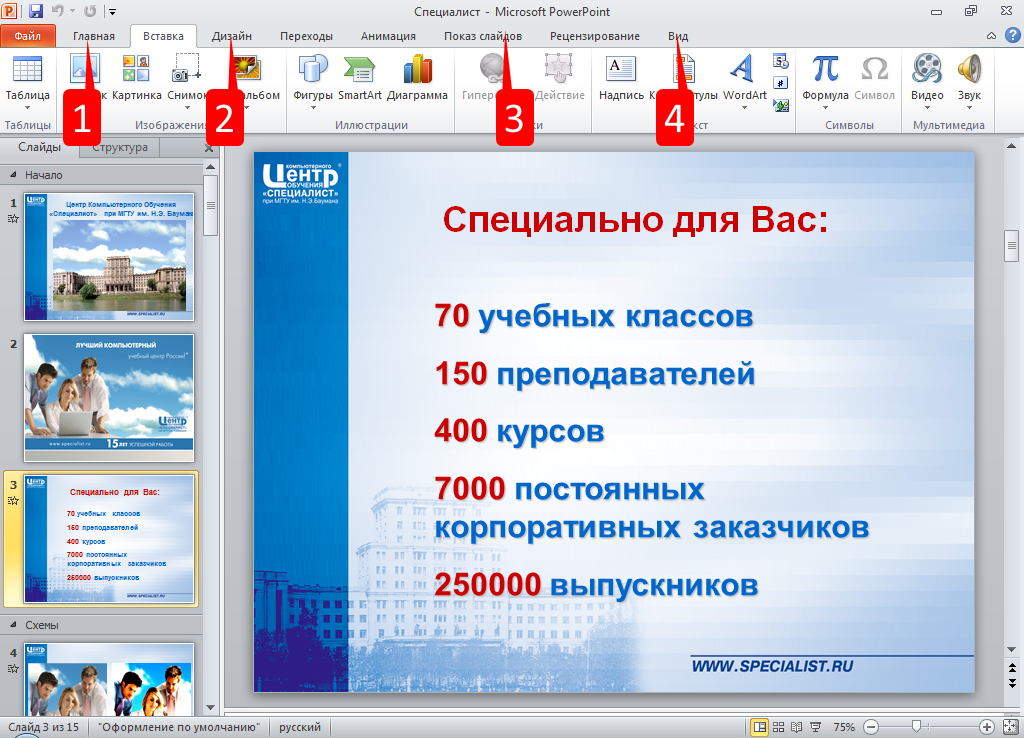This screenshot has width=1024, height=738.
Task: Start slide show from status bar icon
Action: tap(815, 727)
